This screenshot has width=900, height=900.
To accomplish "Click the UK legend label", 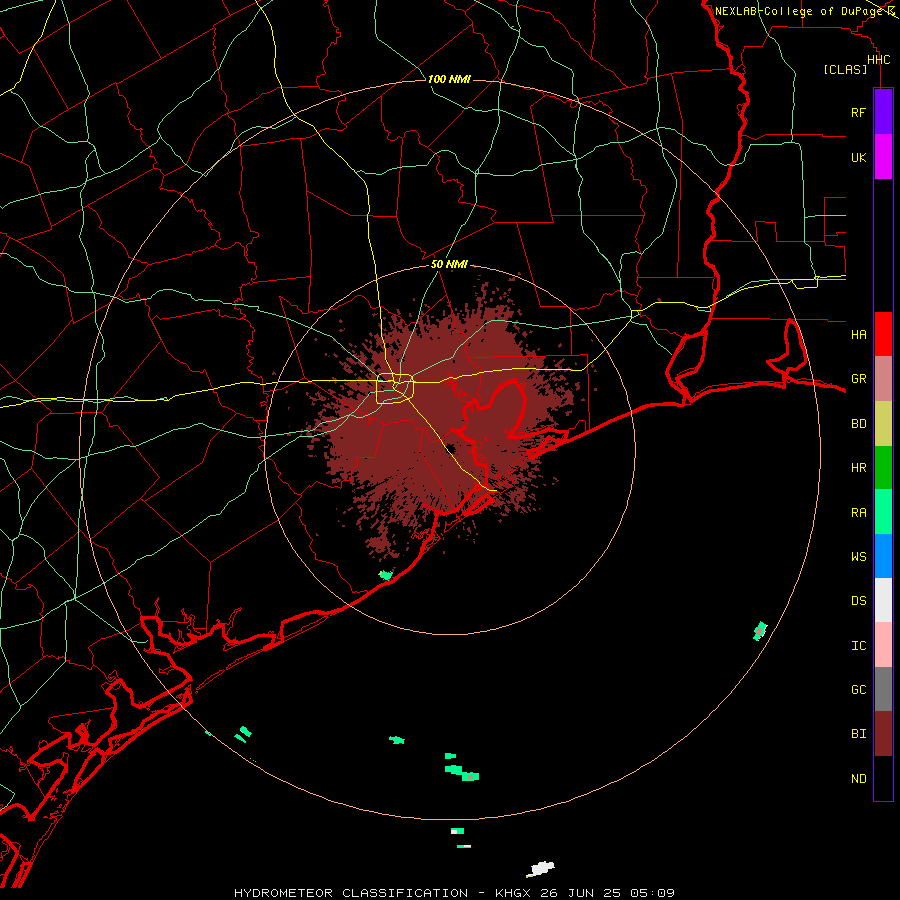I will pyautogui.click(x=858, y=157).
